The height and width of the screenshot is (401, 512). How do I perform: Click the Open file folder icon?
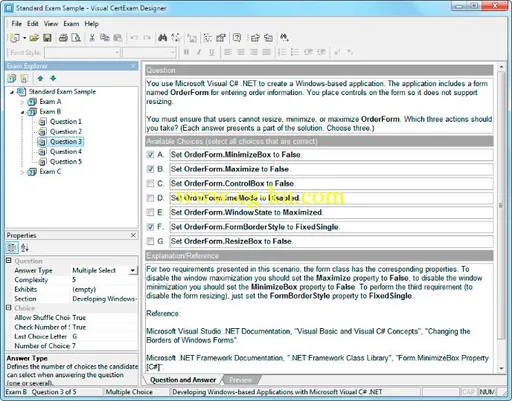[34, 38]
